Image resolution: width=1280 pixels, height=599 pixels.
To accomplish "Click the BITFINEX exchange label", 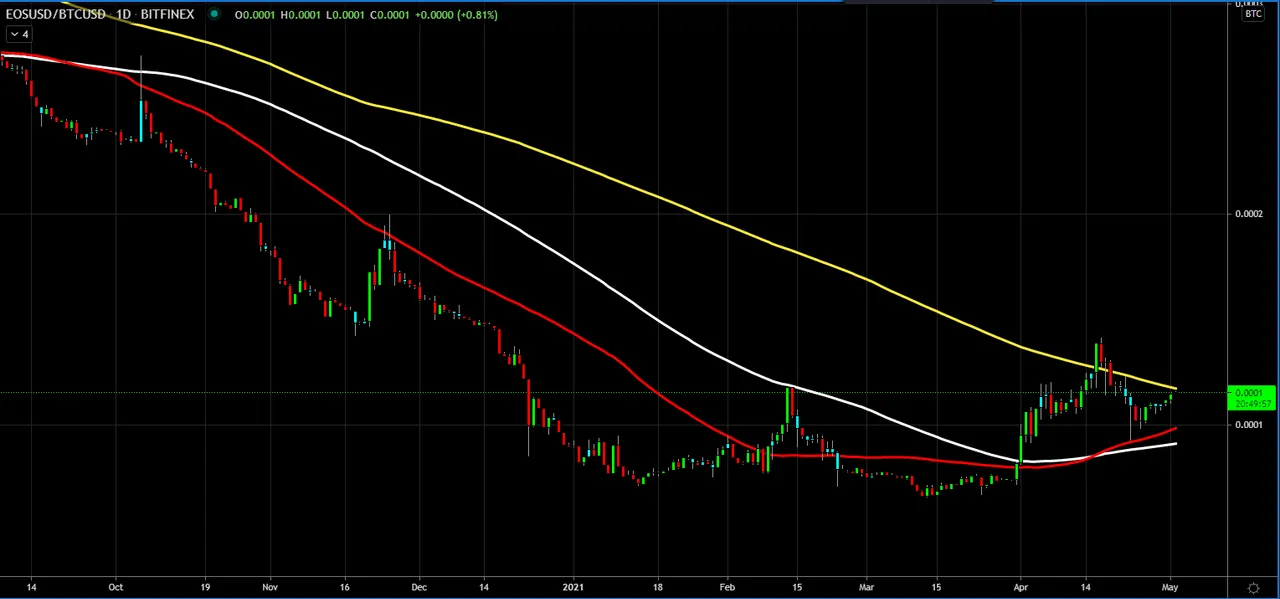I will (167, 14).
